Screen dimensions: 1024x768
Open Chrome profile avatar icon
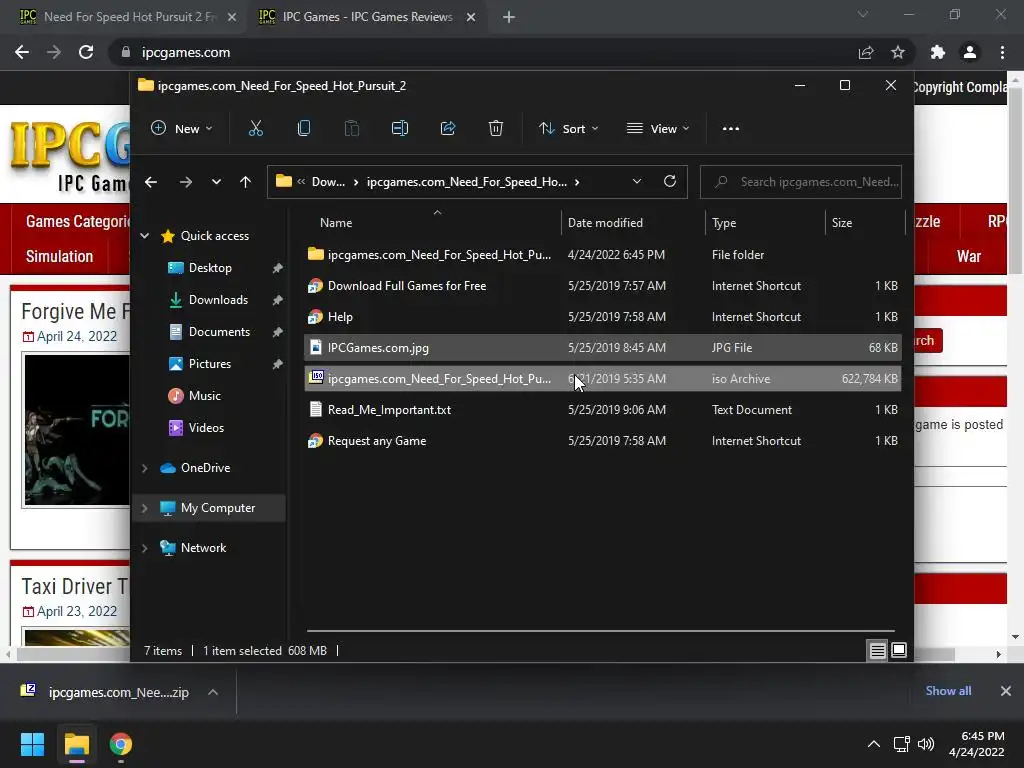[x=970, y=52]
